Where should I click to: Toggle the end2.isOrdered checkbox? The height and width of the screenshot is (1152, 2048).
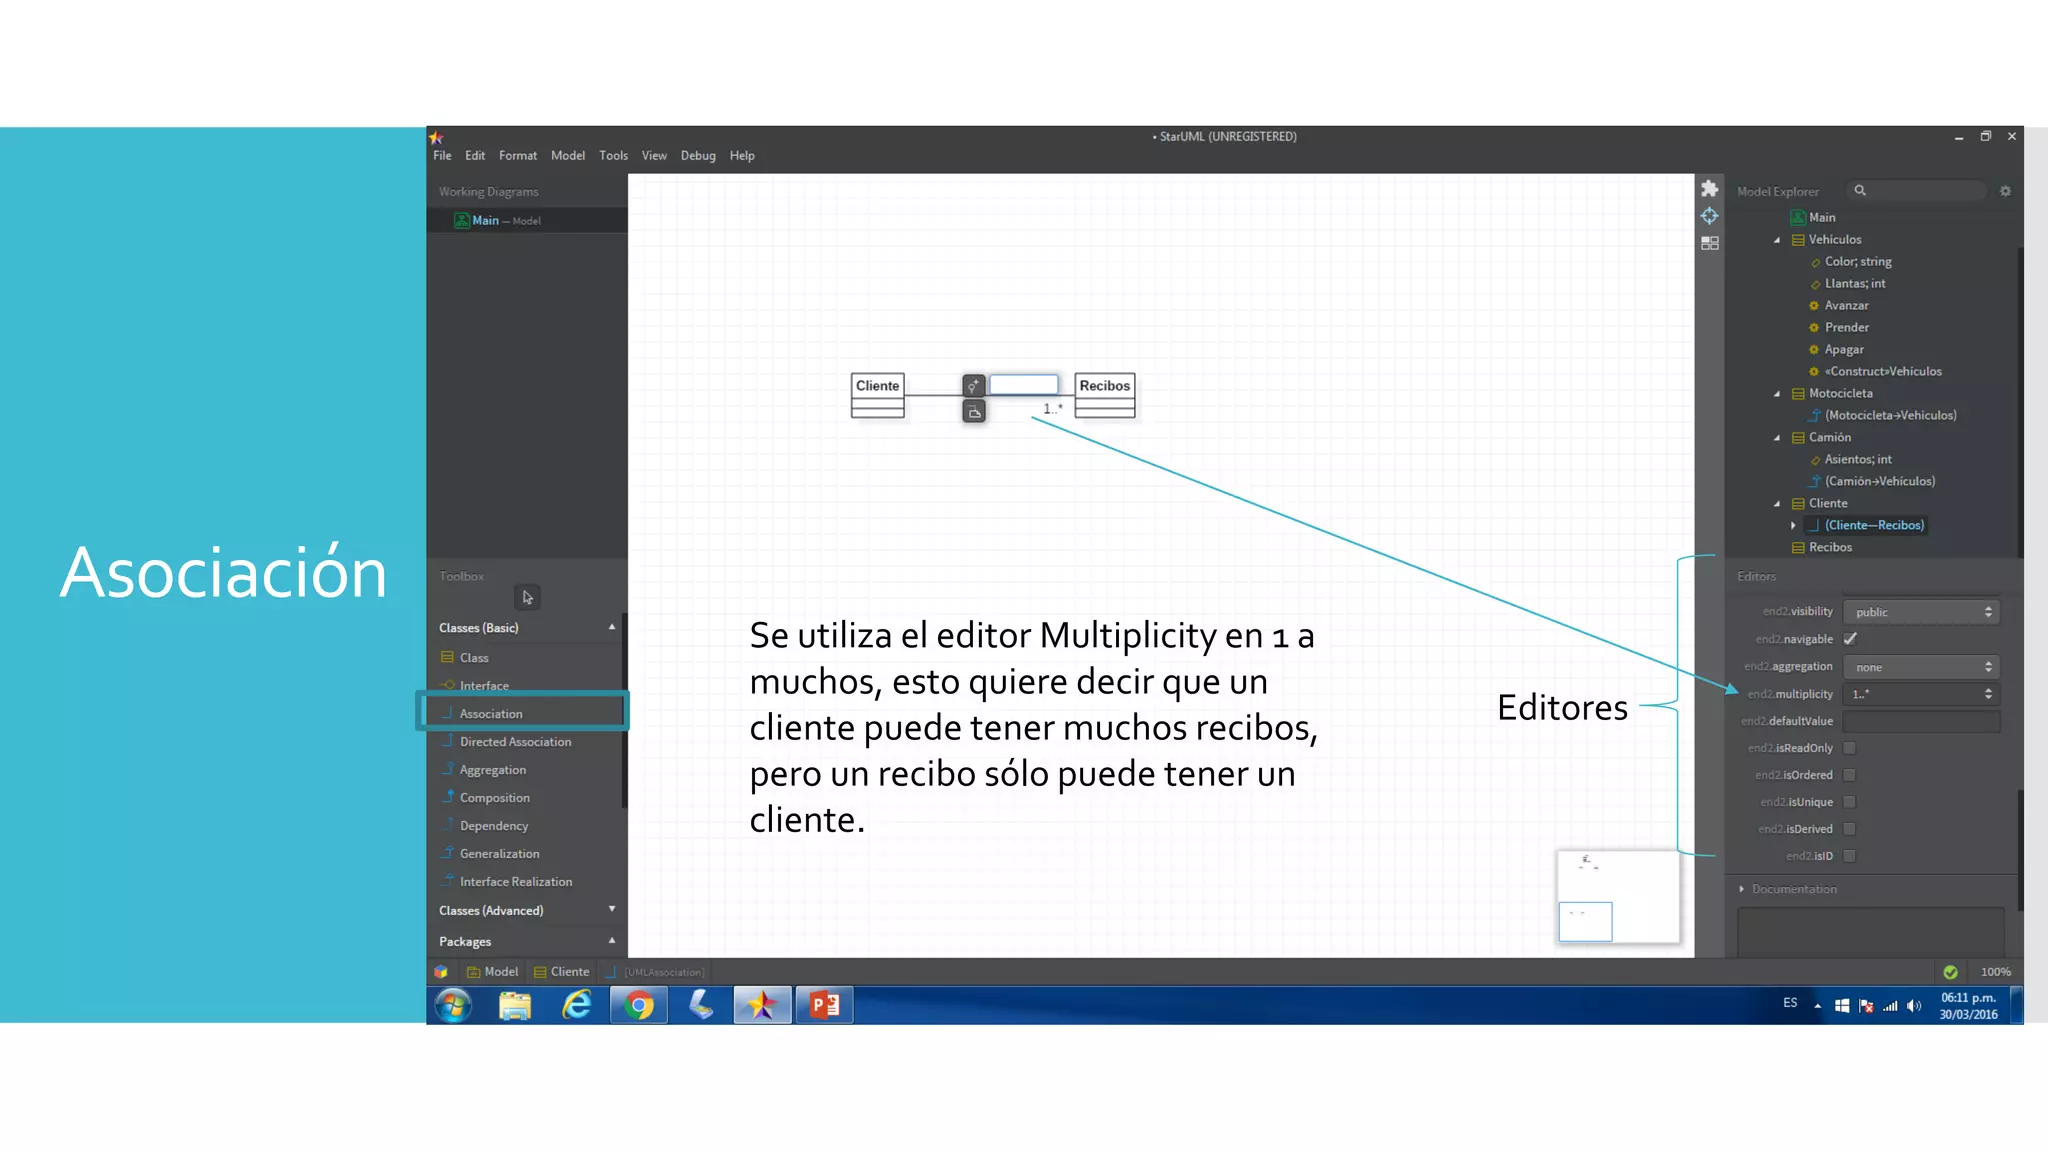point(1850,775)
